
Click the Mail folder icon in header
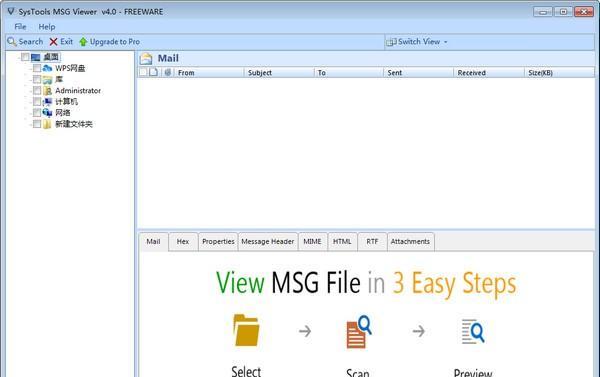(146, 59)
